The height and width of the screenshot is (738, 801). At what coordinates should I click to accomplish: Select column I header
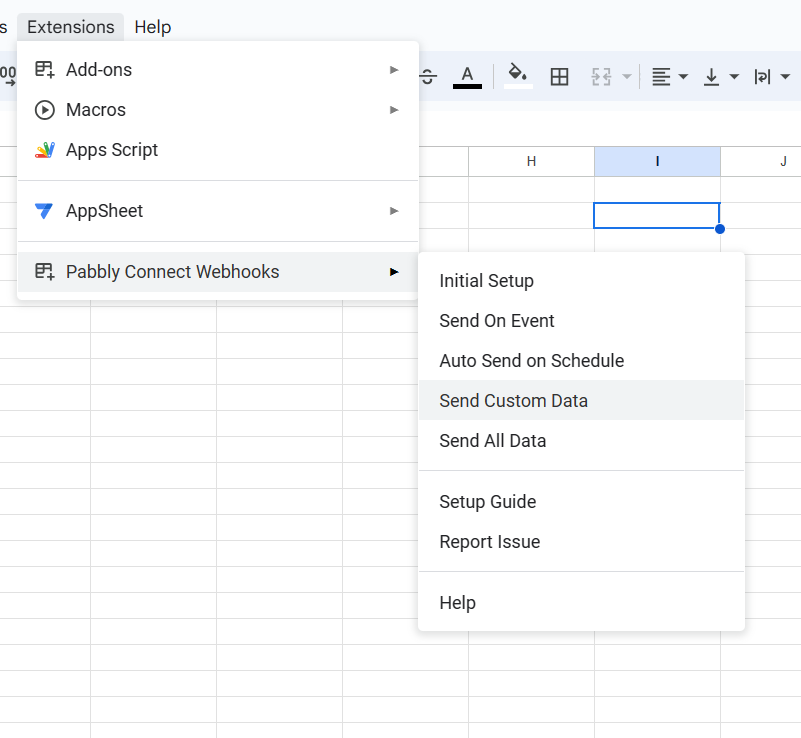pyautogui.click(x=657, y=161)
